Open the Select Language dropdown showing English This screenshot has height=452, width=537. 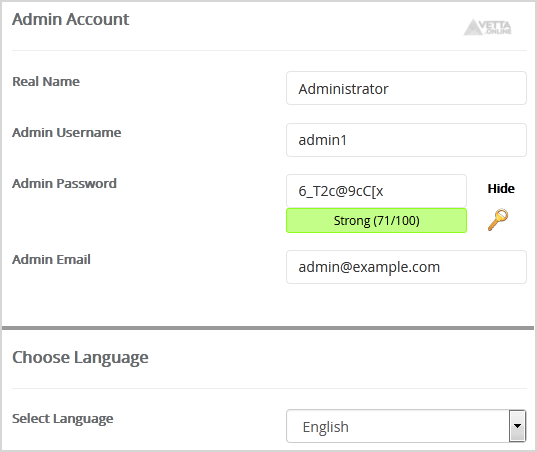tap(406, 426)
